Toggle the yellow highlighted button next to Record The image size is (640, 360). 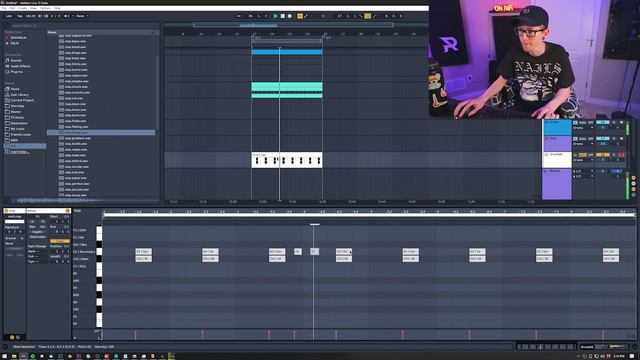[300, 16]
